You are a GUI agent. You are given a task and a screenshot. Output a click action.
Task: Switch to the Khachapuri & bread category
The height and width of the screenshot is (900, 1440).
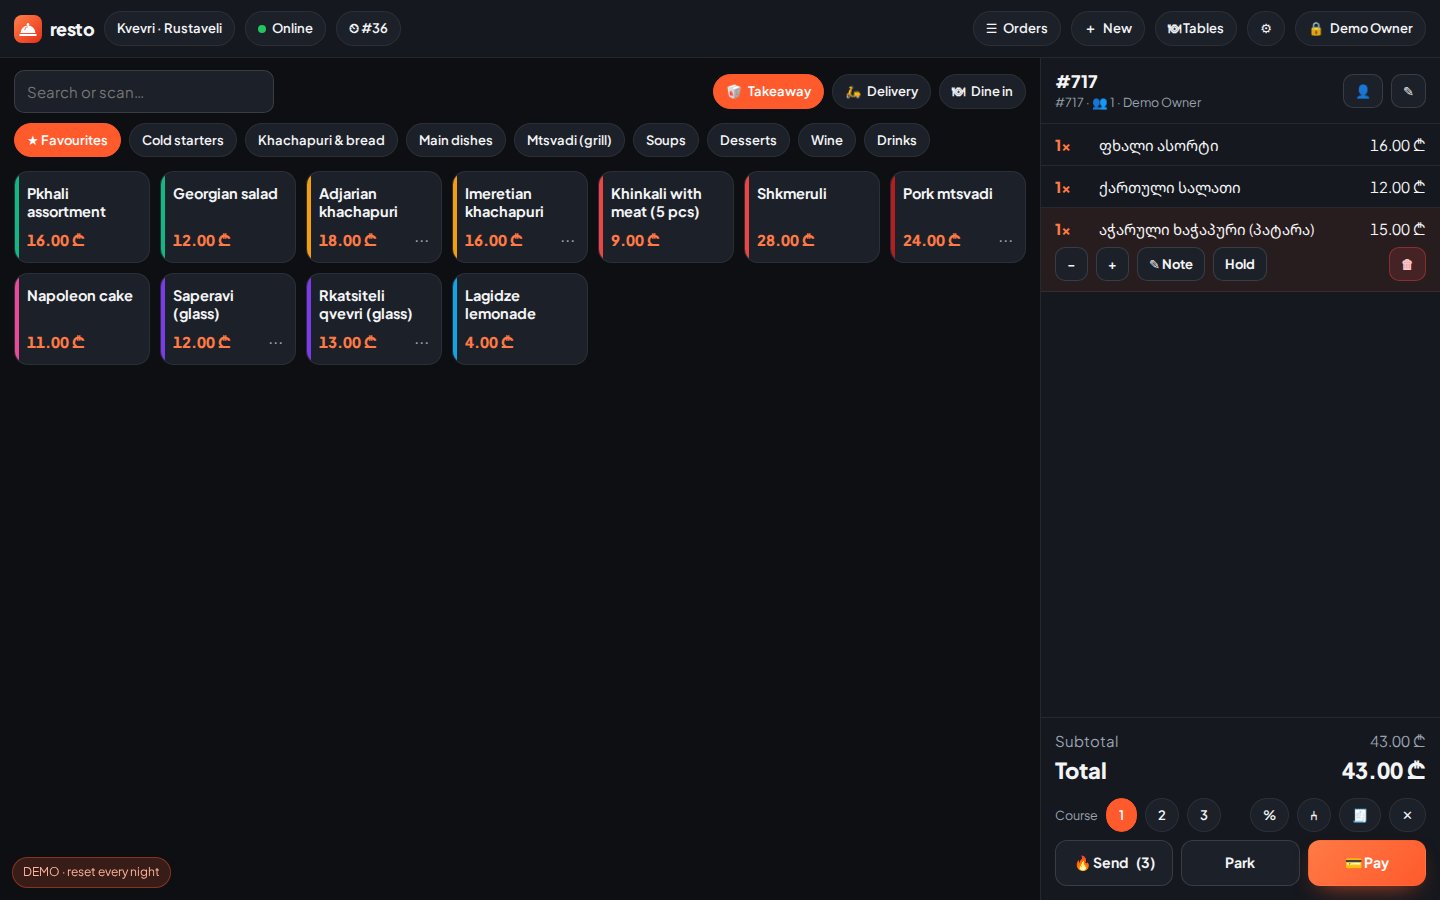click(x=321, y=140)
